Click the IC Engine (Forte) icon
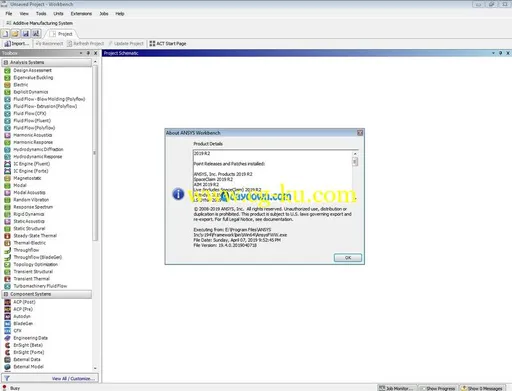The width and height of the screenshot is (512, 391). (7, 171)
